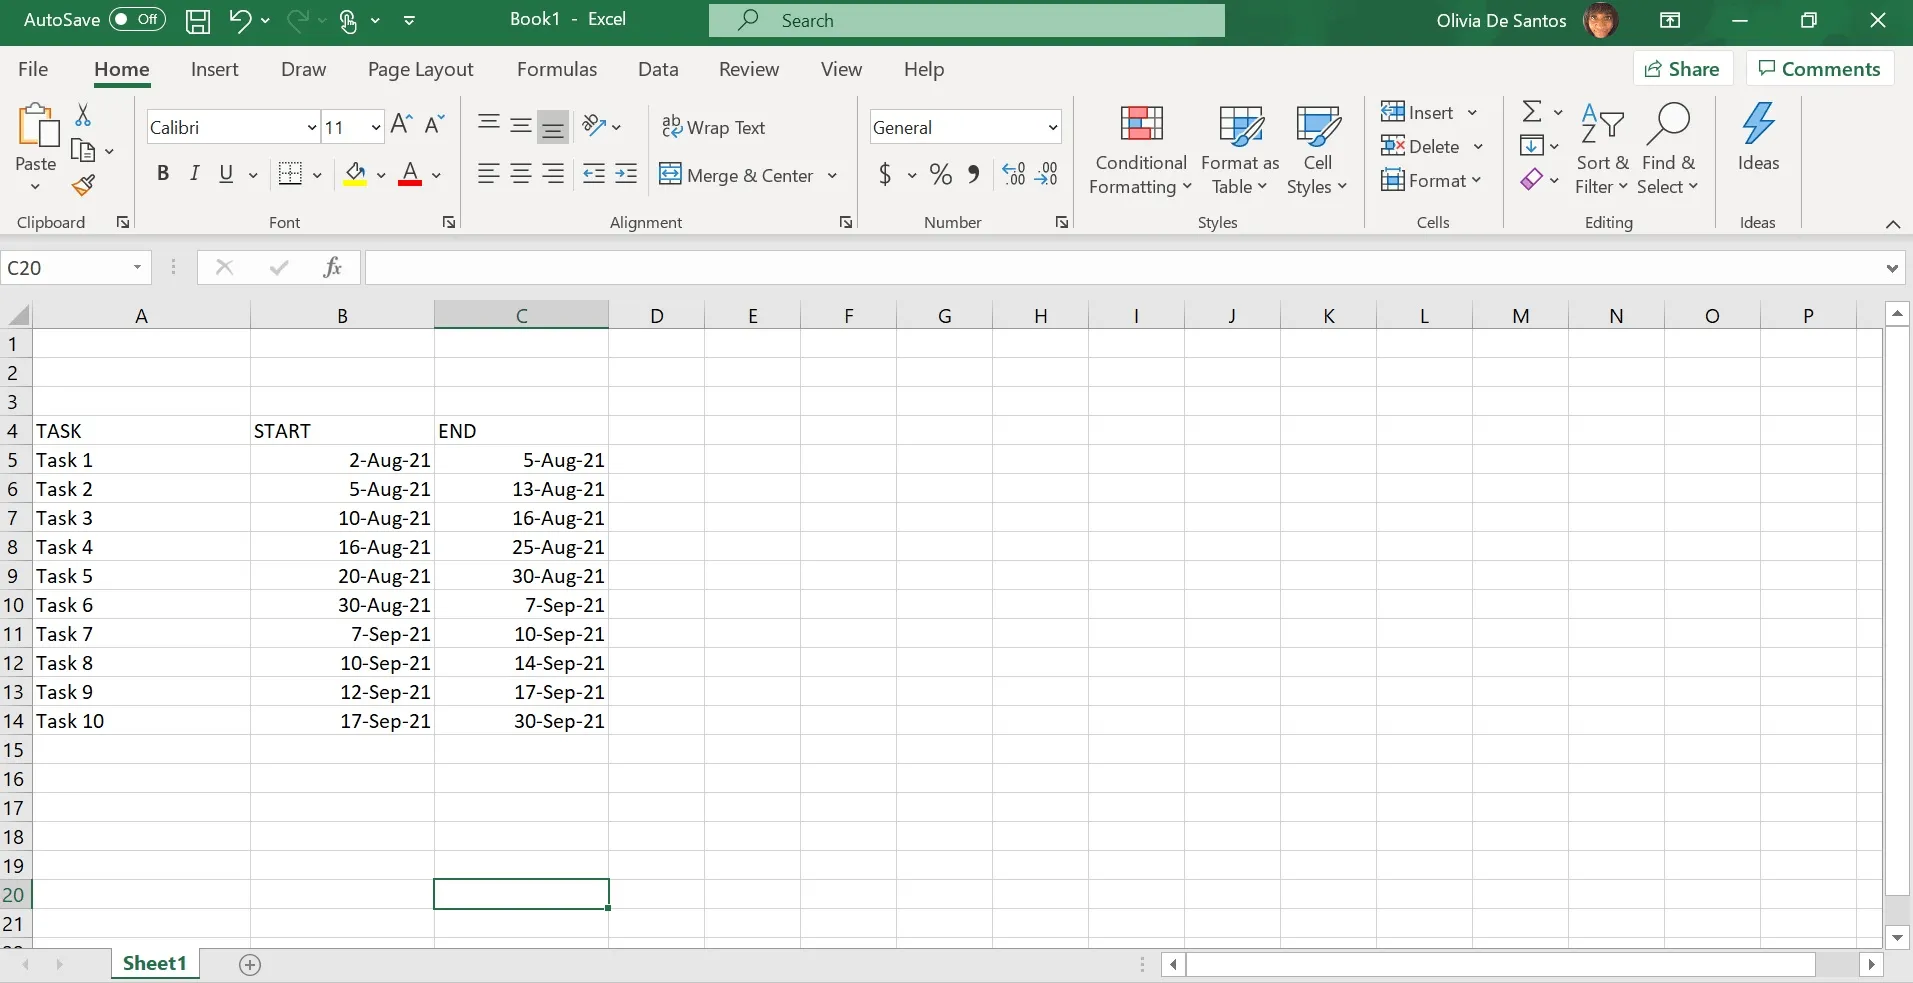Open Conditional Formatting options
1913x983 pixels.
(x=1140, y=150)
